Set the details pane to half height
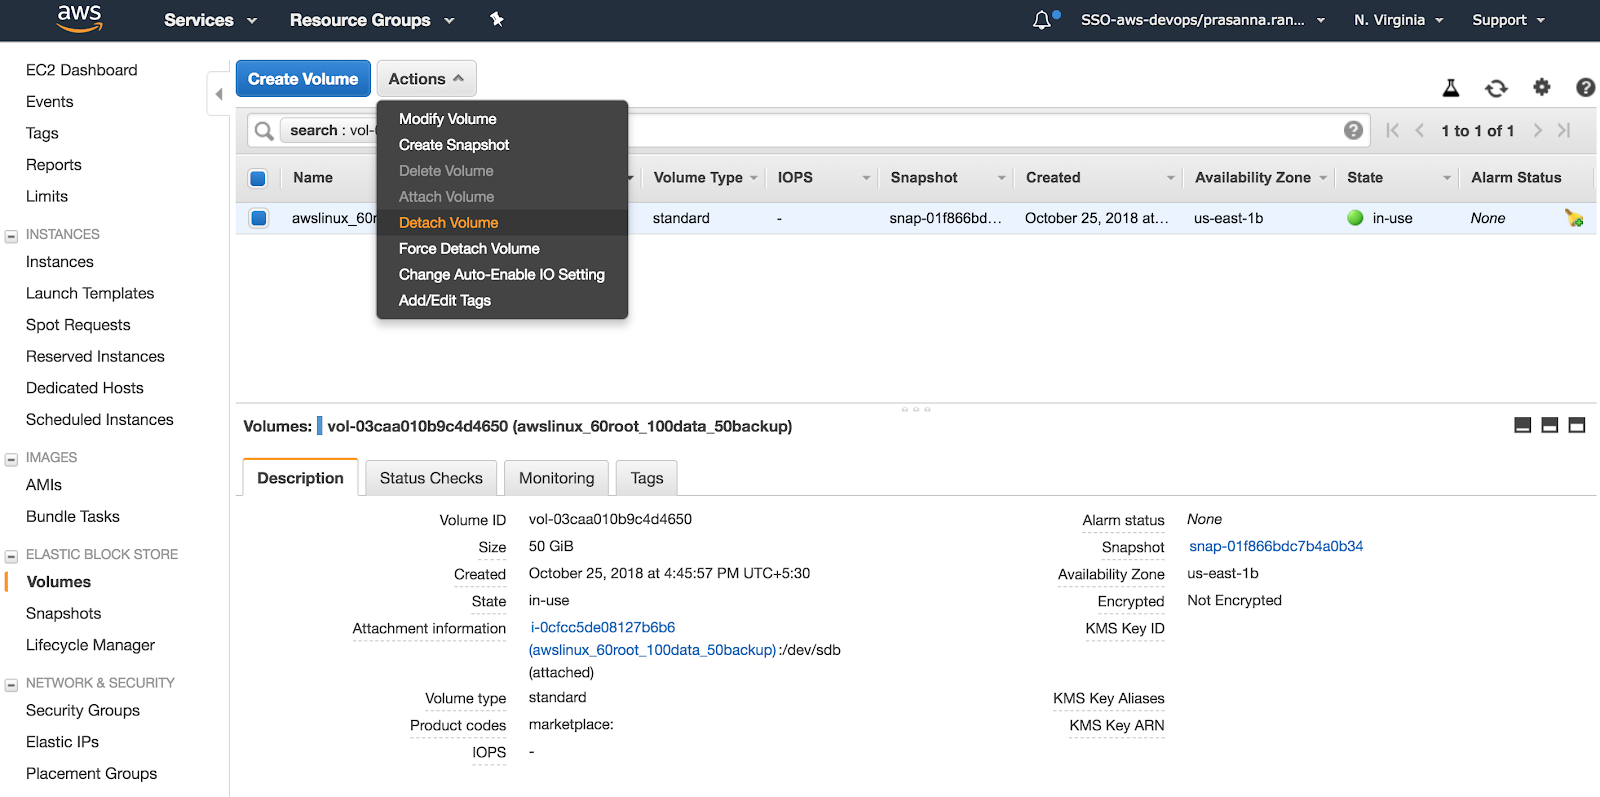The width and height of the screenshot is (1600, 797). 1550,425
